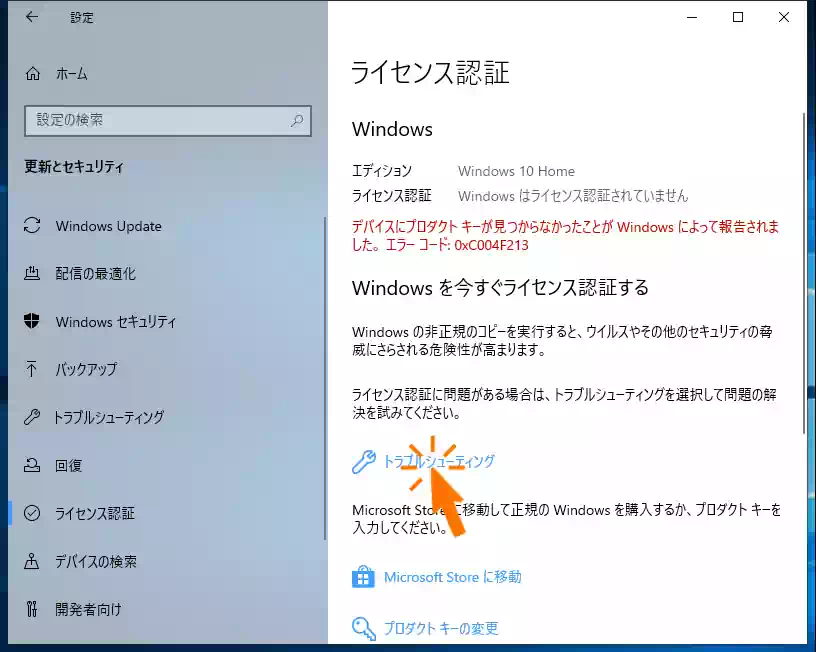816x652 pixels.
Task: Click the プロダクト キーの変更 link
Action: [441, 629]
